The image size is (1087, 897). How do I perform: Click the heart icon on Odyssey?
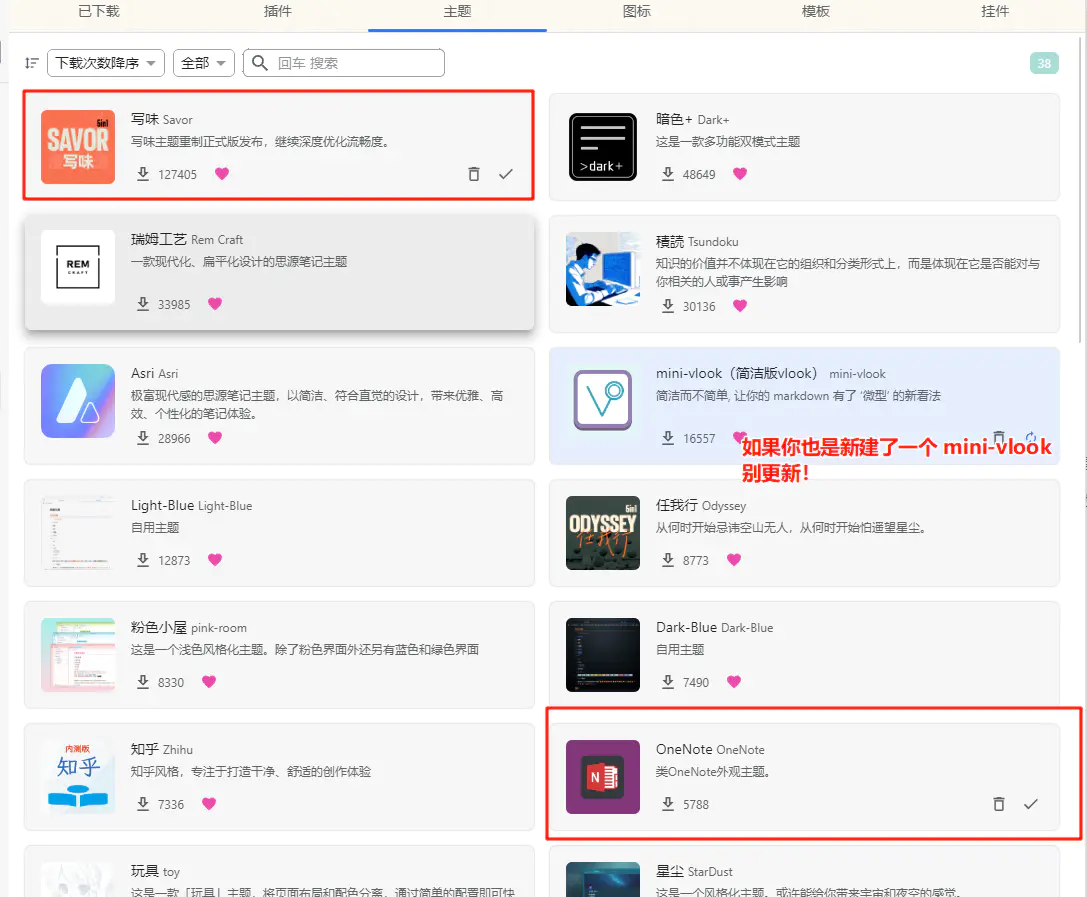734,559
